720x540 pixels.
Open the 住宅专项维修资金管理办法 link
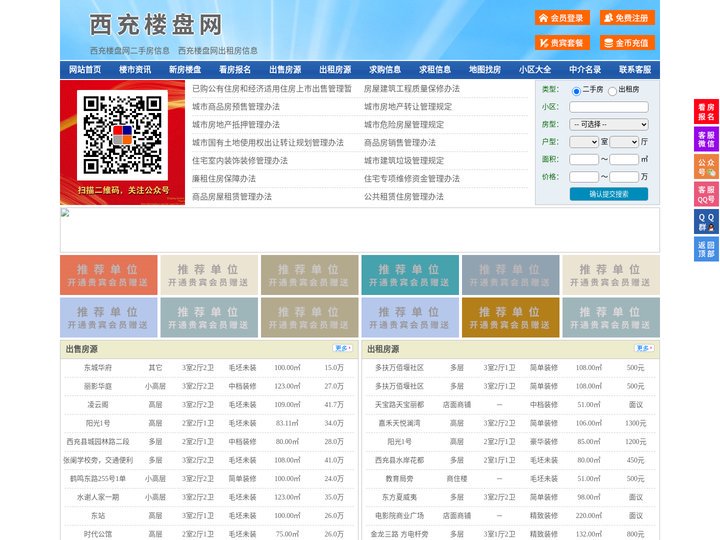(412, 179)
